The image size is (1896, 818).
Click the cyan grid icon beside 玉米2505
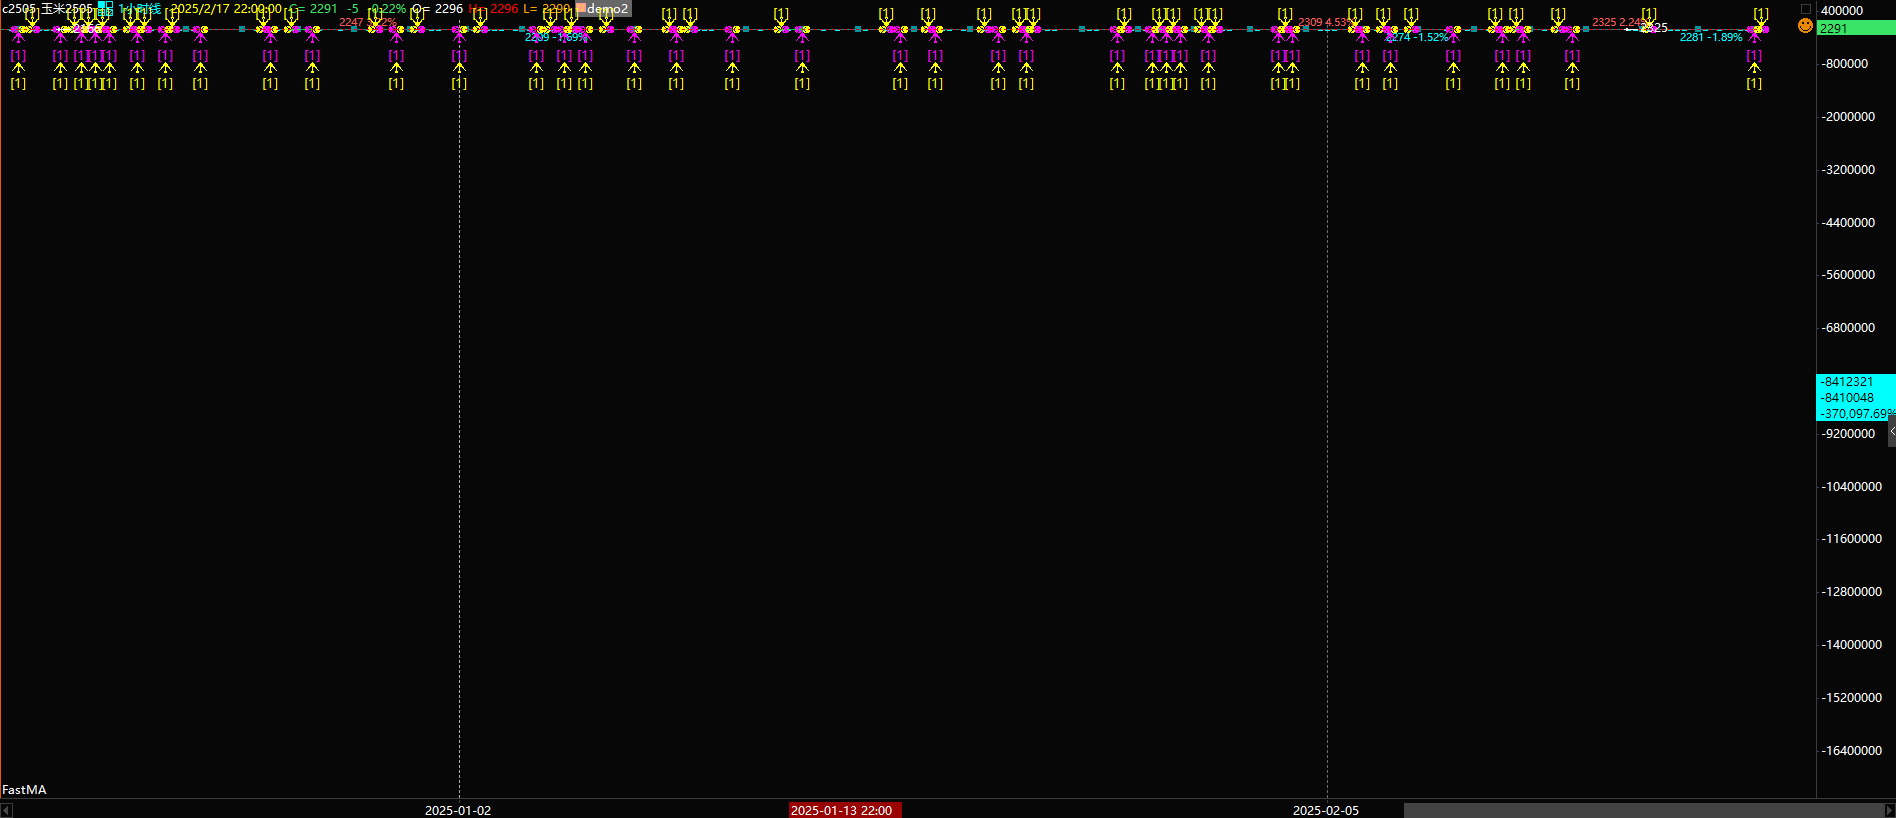click(104, 8)
